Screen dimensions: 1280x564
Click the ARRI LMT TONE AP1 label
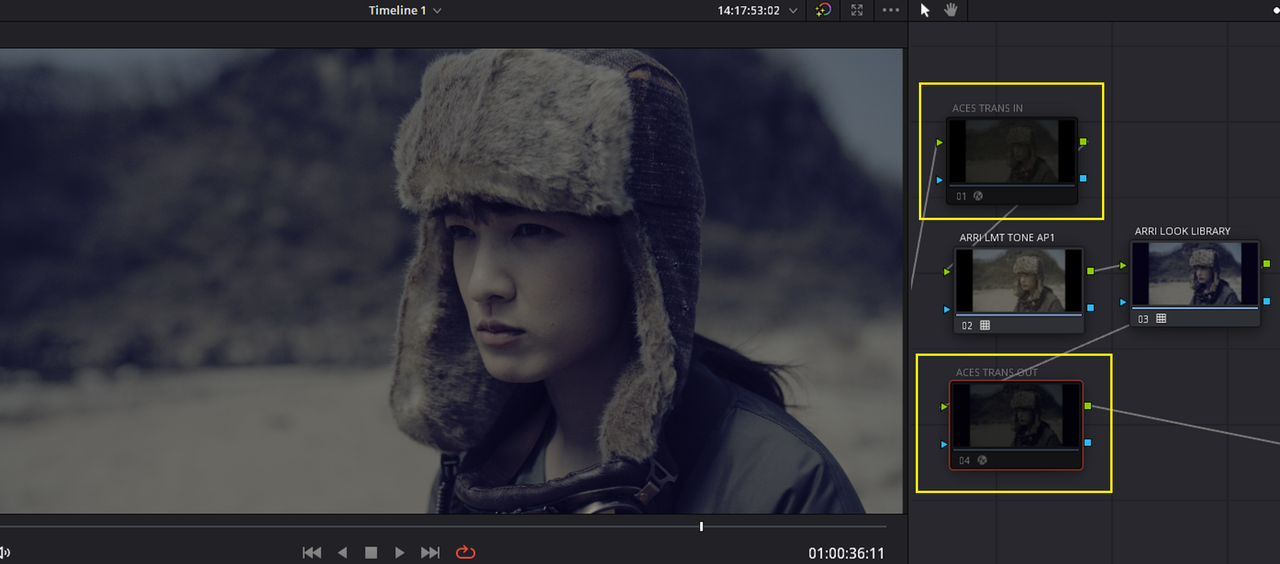pos(1007,238)
